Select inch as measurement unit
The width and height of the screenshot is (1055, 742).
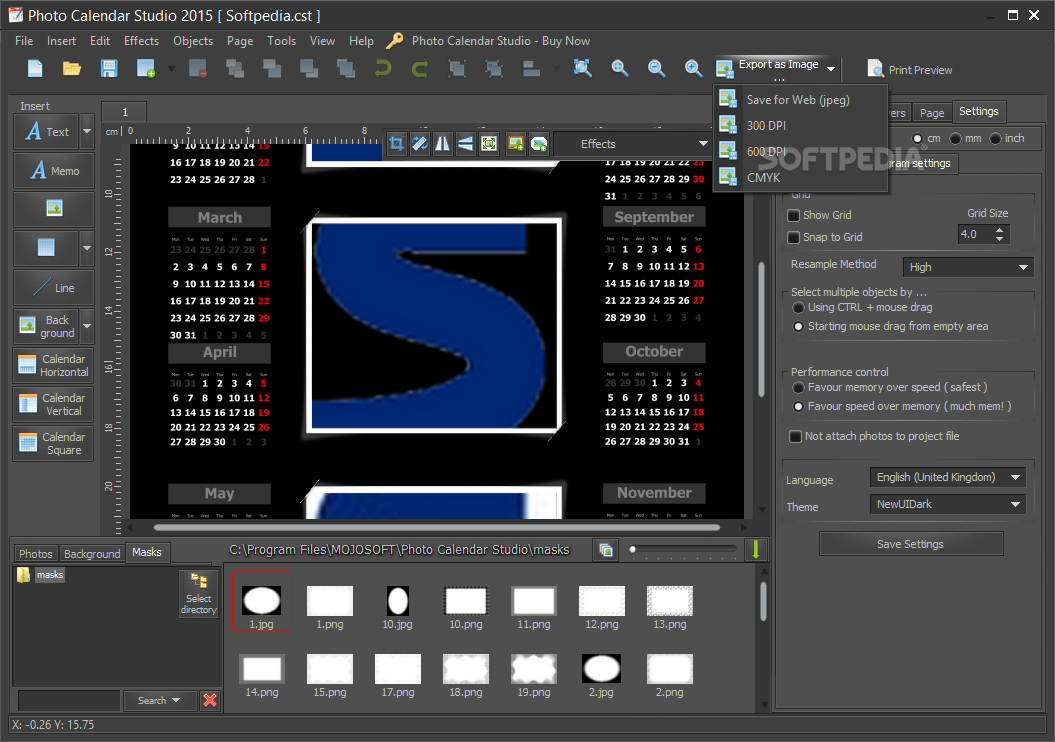pyautogui.click(x=996, y=139)
